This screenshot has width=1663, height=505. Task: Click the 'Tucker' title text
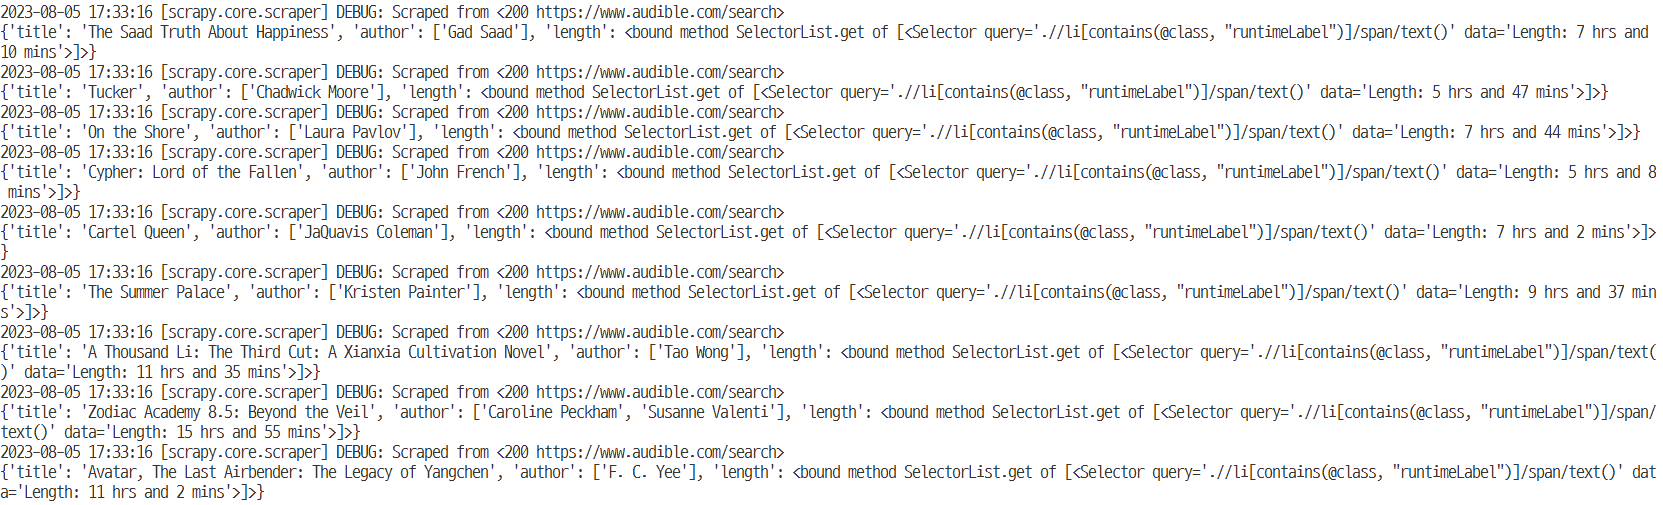tap(112, 92)
